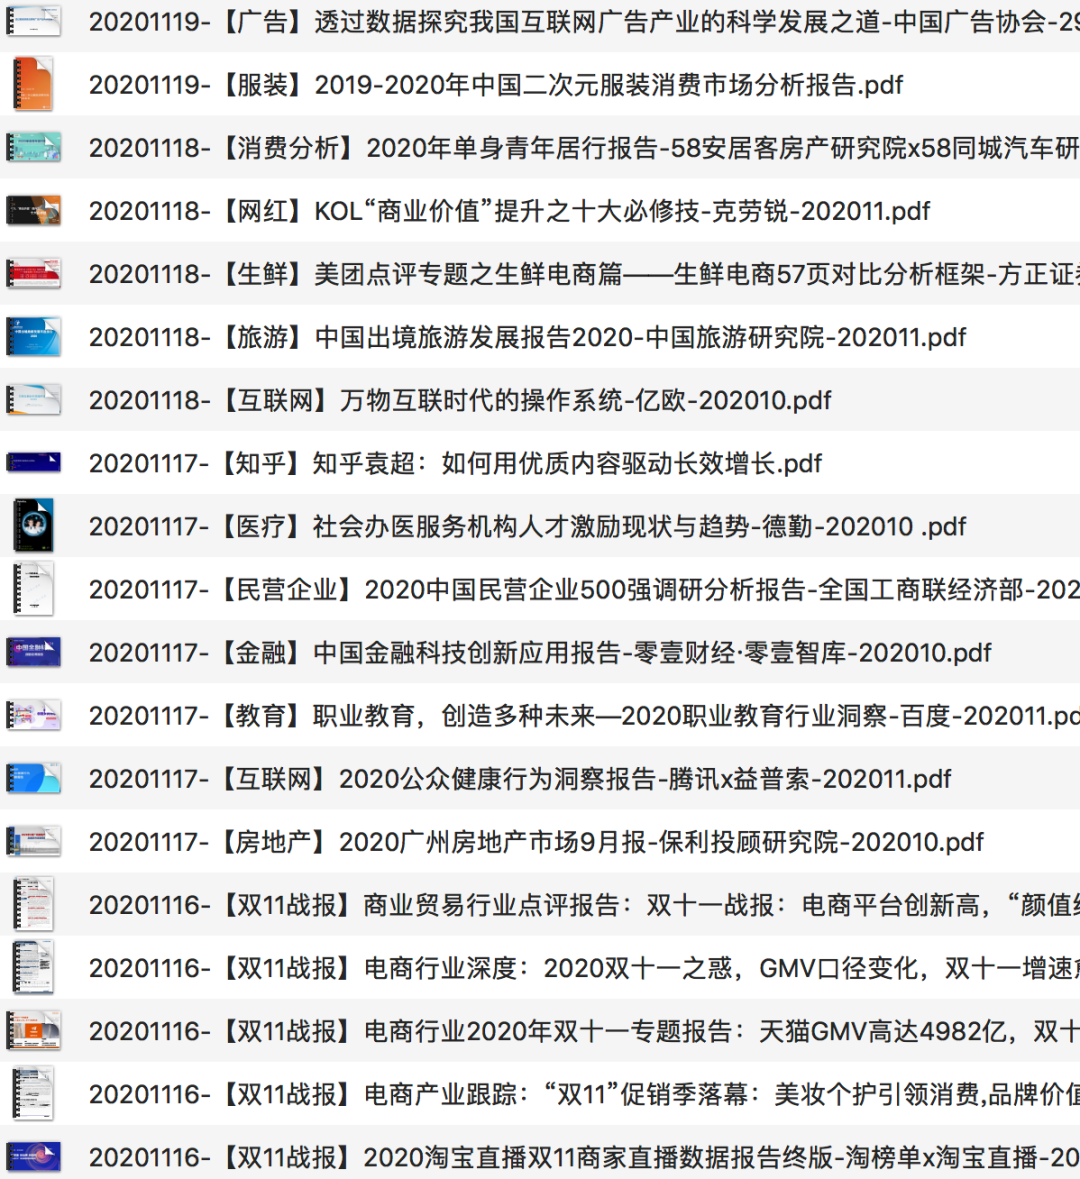Select the PDF icon for 【网红】KOL“商业价值”提升

(33, 211)
